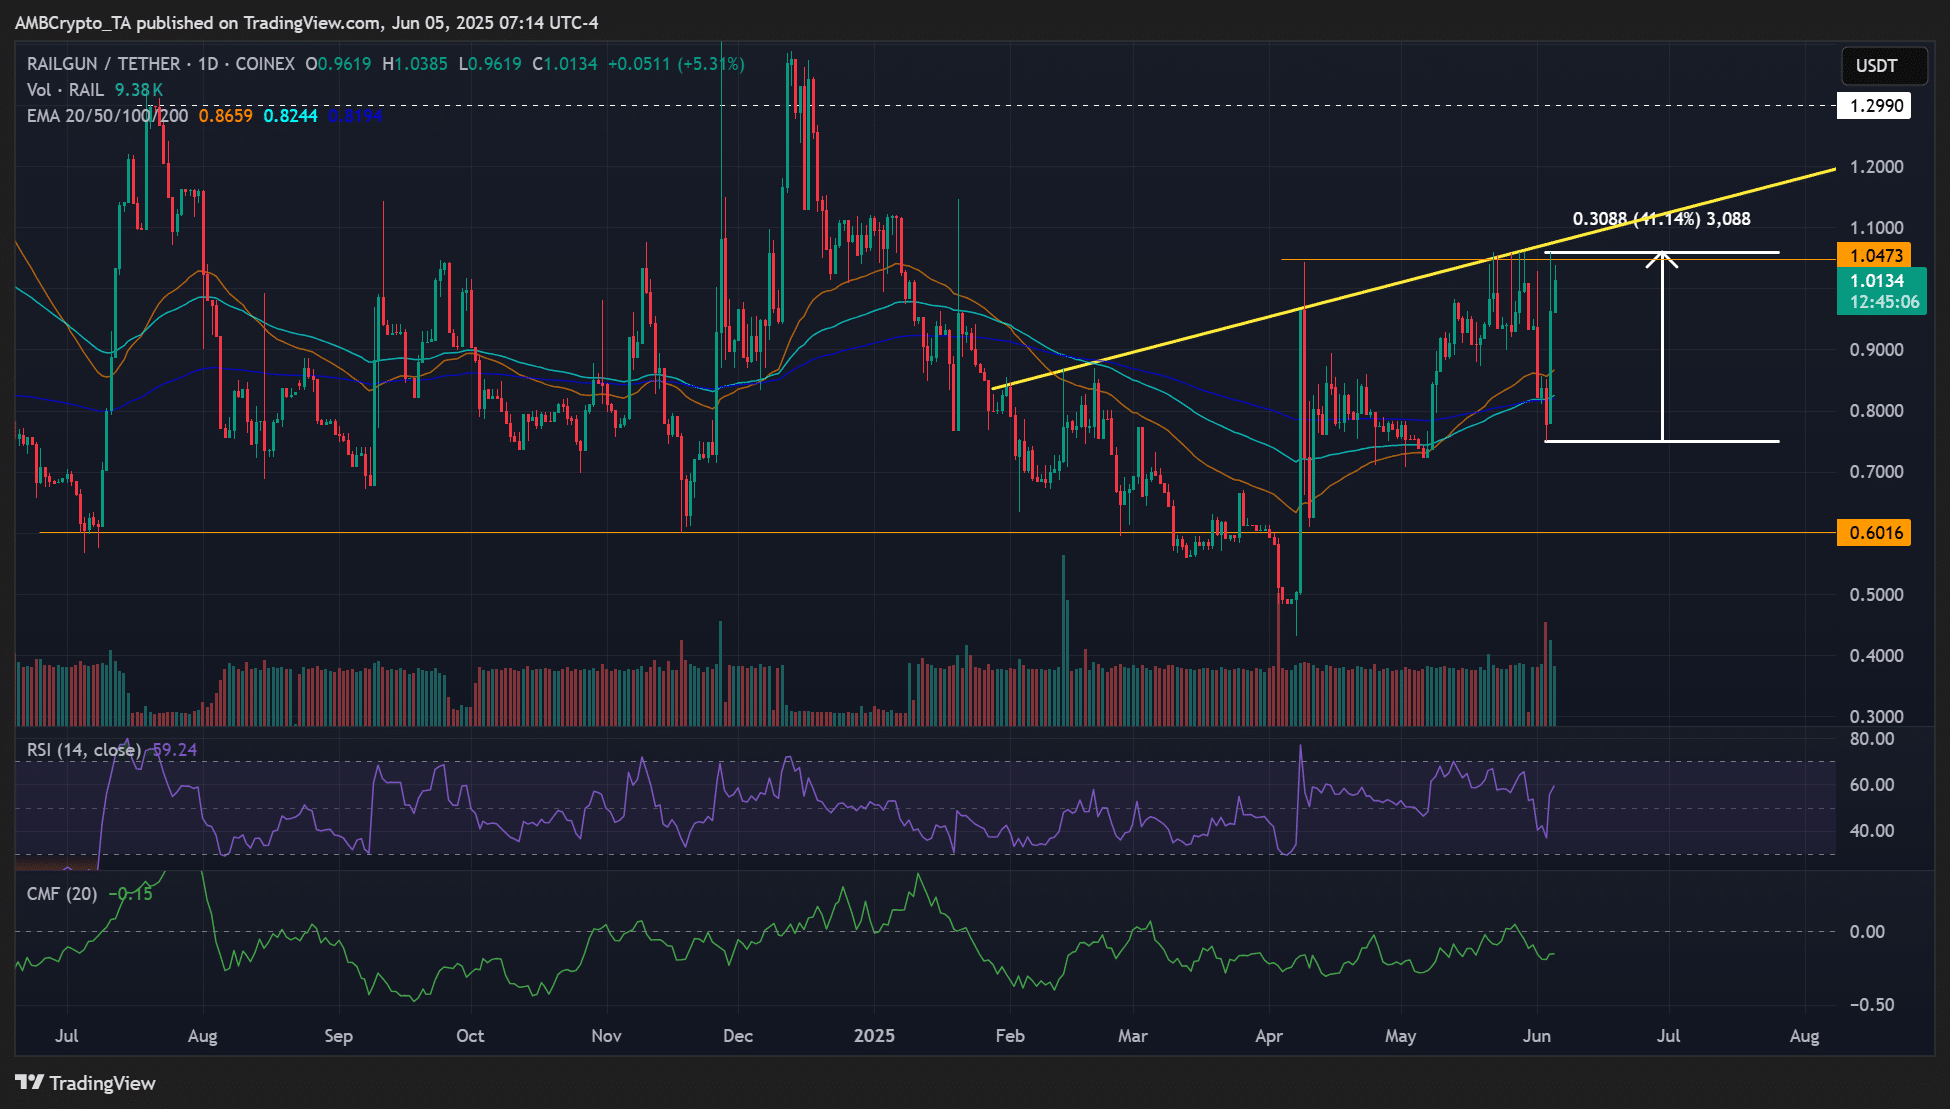The image size is (1950, 1109).
Task: Click the Jun label on time axis
Action: (x=1537, y=1036)
